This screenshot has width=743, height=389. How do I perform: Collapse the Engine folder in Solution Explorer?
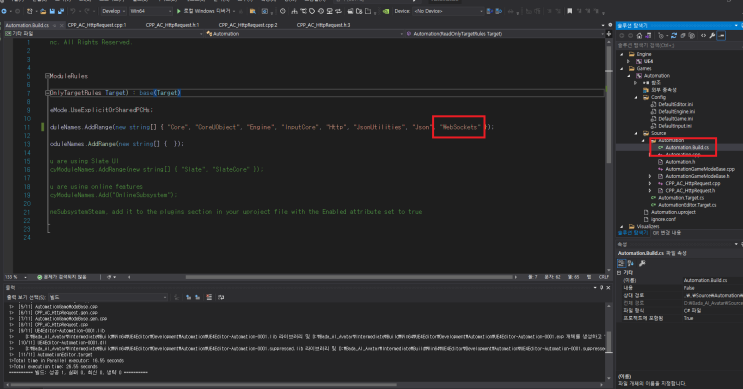[x=622, y=54]
